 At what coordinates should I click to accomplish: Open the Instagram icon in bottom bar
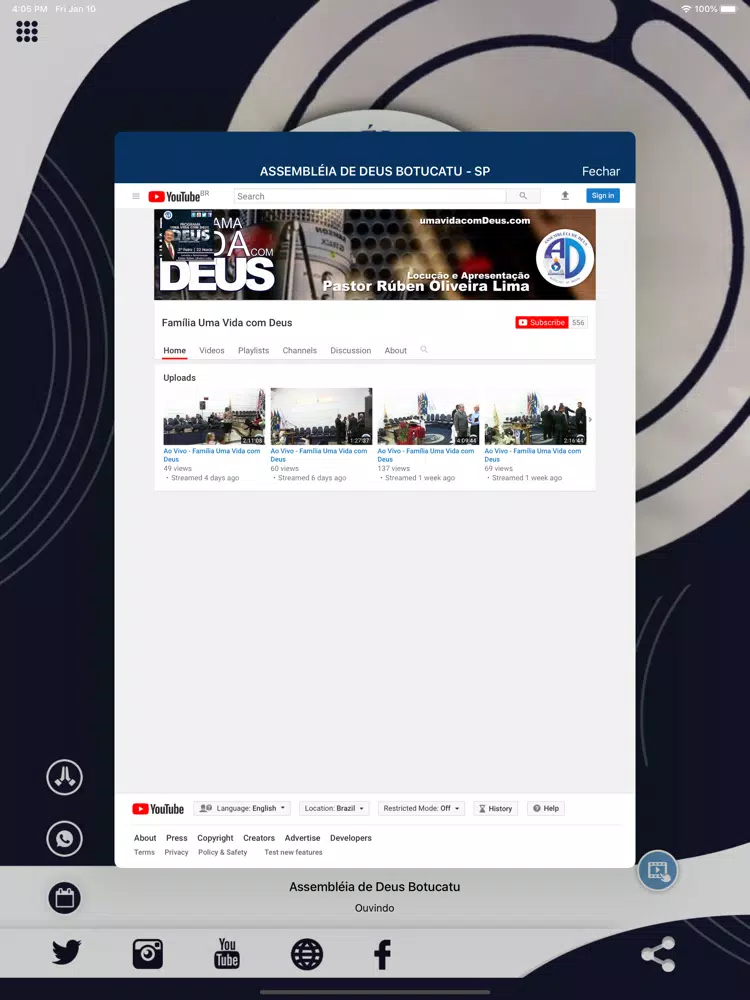(148, 954)
